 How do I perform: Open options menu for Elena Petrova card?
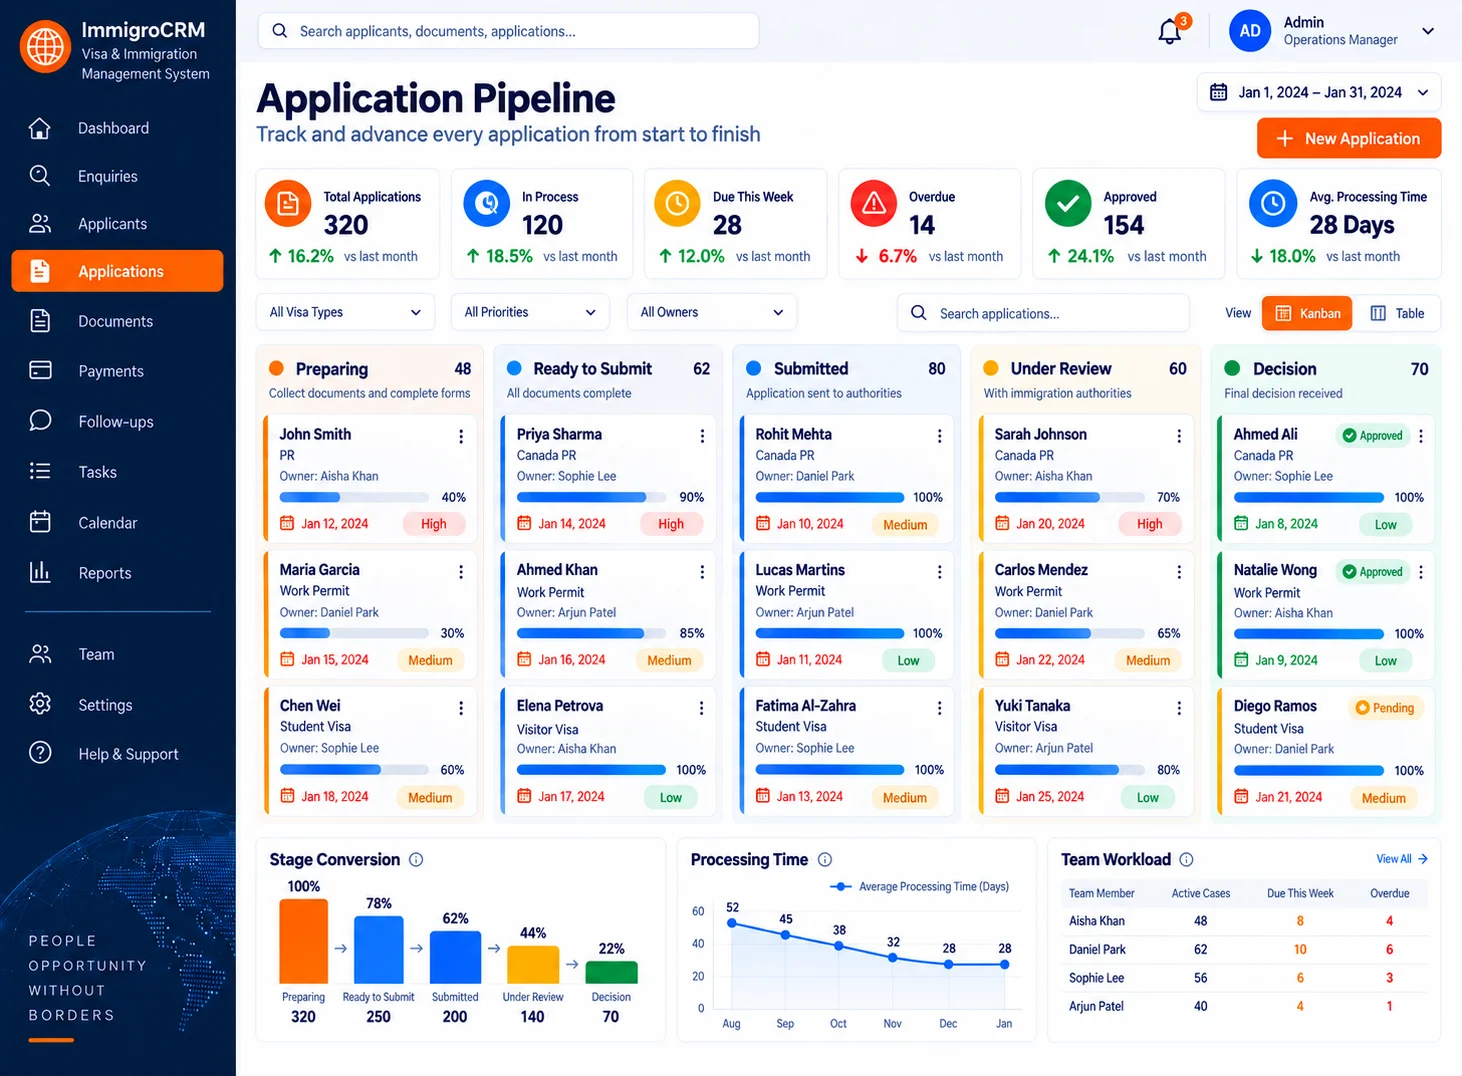click(x=702, y=708)
